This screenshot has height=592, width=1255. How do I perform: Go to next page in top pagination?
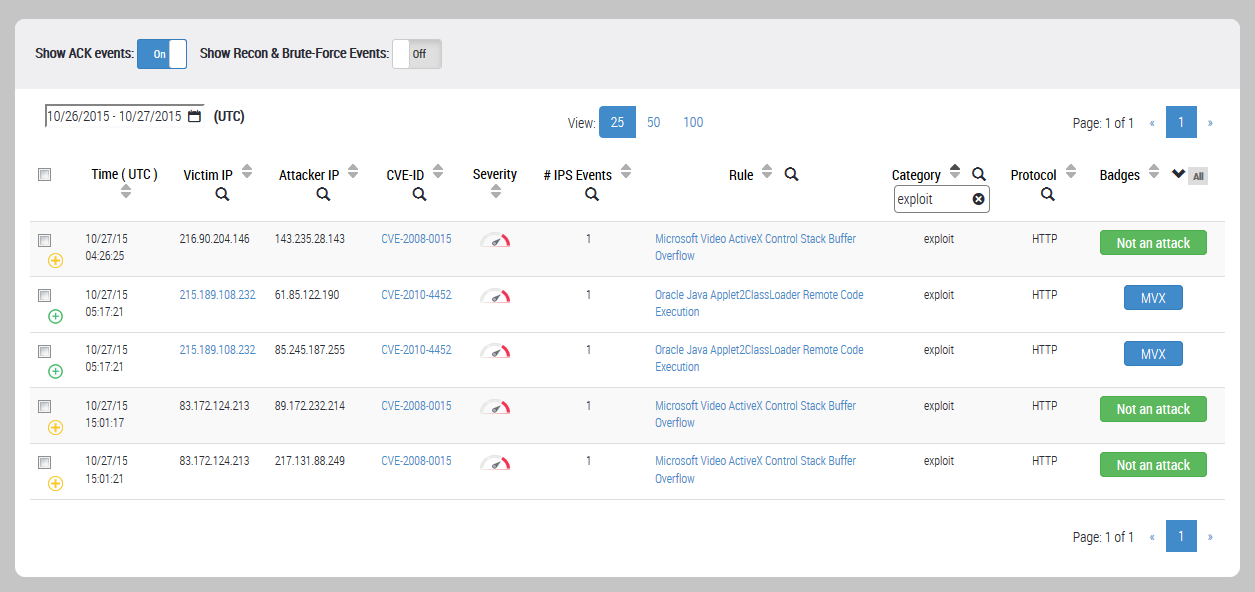point(1210,123)
